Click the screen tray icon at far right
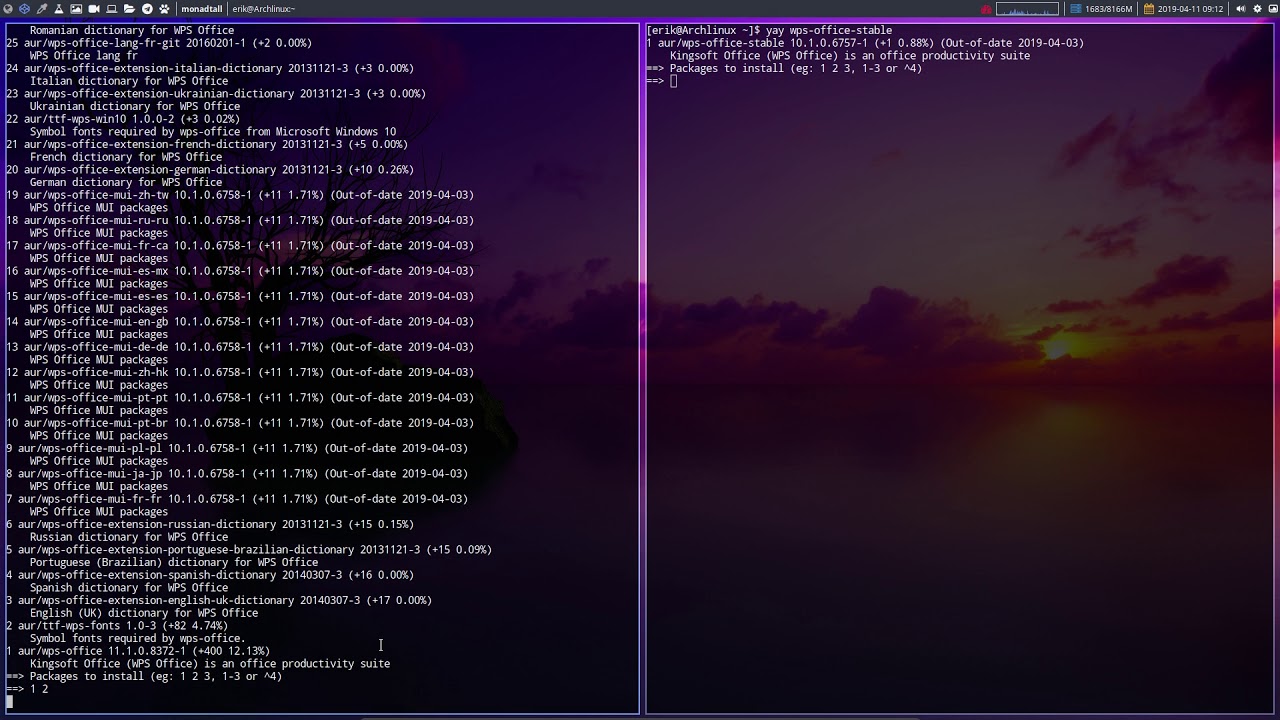The width and height of the screenshot is (1280, 720). click(1273, 9)
